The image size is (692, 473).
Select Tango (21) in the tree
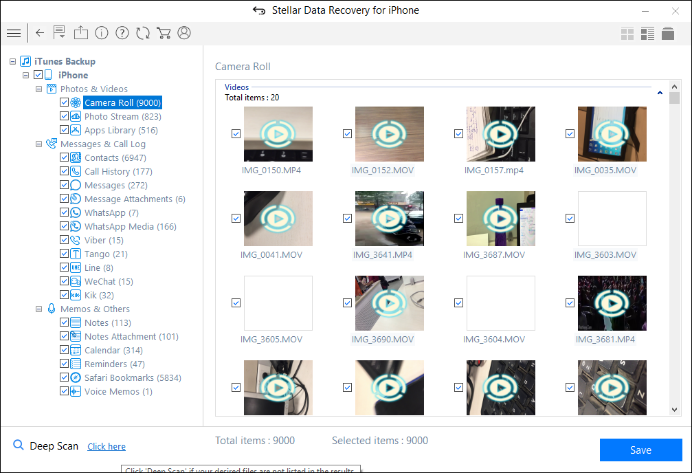[106, 254]
